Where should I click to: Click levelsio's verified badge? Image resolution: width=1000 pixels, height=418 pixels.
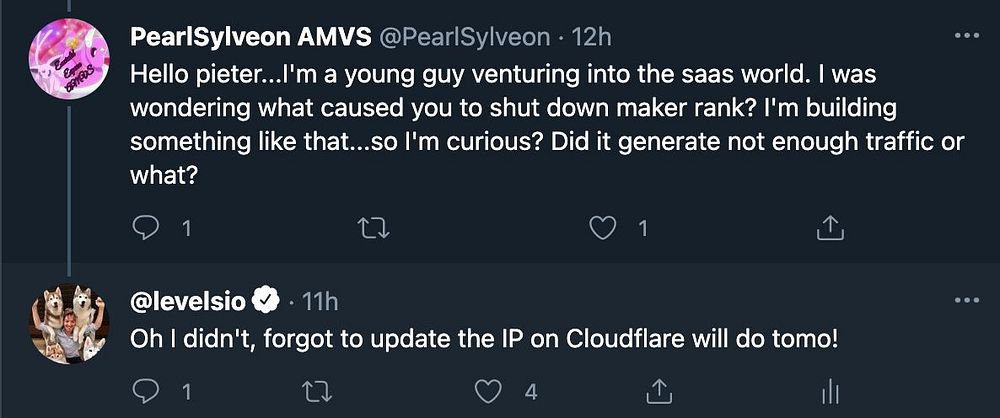coord(266,299)
